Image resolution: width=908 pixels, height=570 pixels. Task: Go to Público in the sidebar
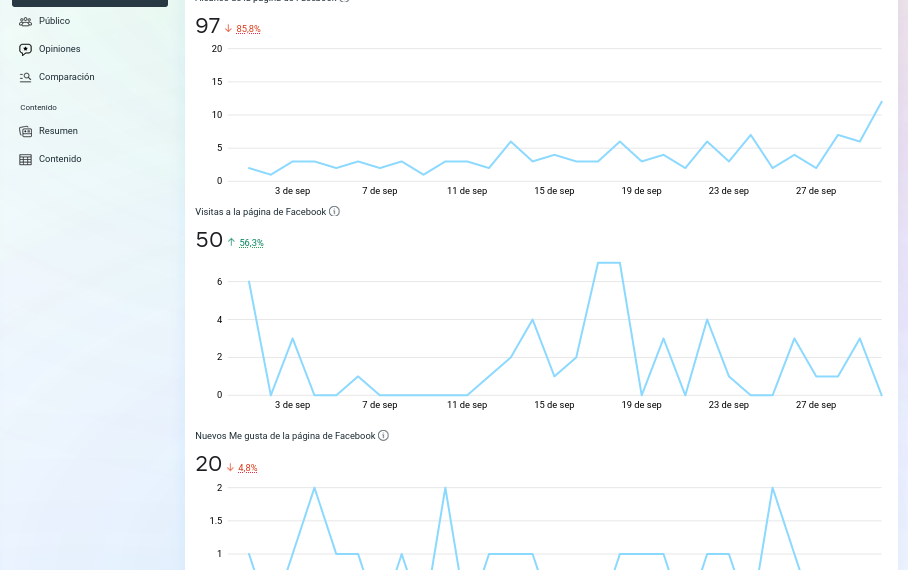(x=54, y=21)
